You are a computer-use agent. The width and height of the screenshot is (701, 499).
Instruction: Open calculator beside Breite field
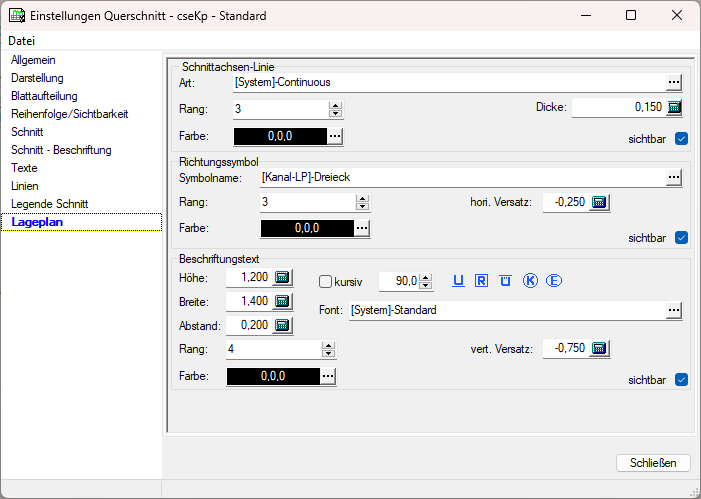coord(283,301)
